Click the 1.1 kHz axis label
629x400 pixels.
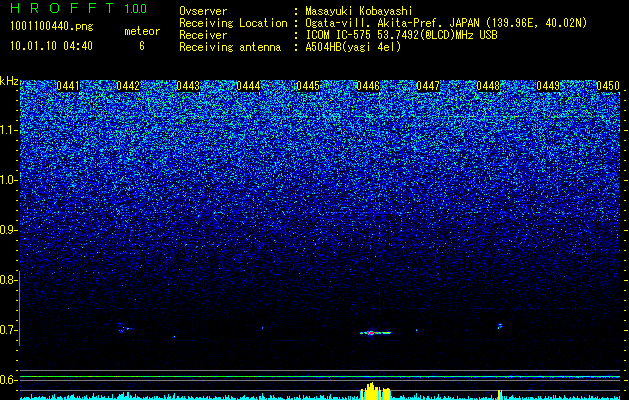coord(8,130)
